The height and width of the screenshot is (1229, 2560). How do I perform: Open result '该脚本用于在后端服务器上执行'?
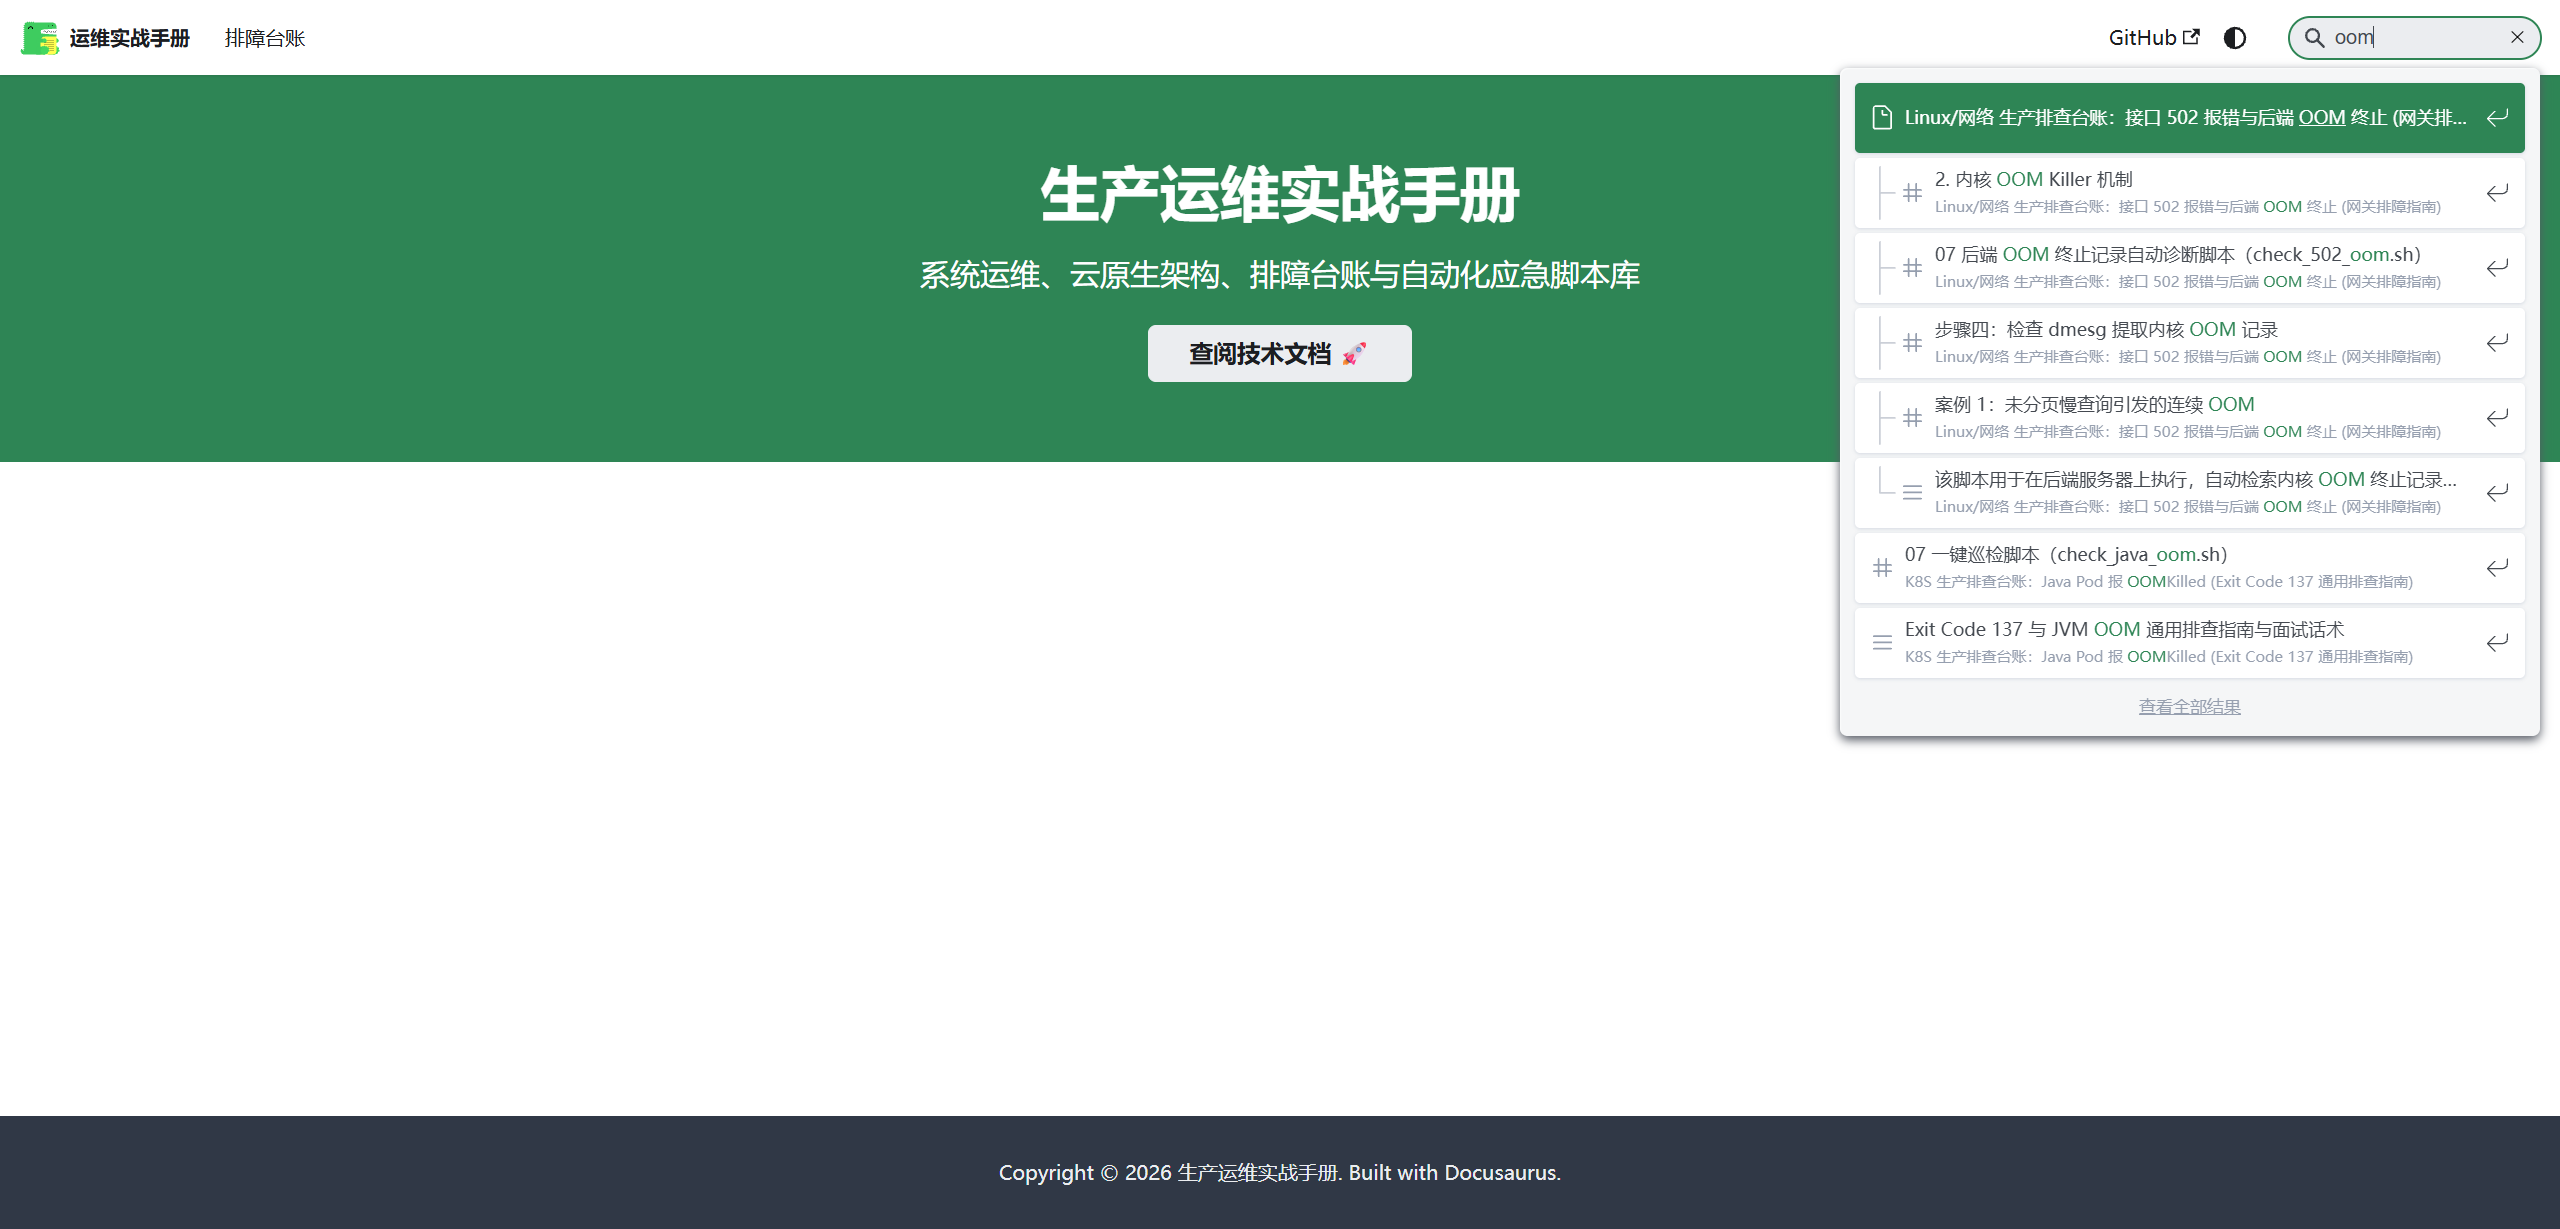2189,493
